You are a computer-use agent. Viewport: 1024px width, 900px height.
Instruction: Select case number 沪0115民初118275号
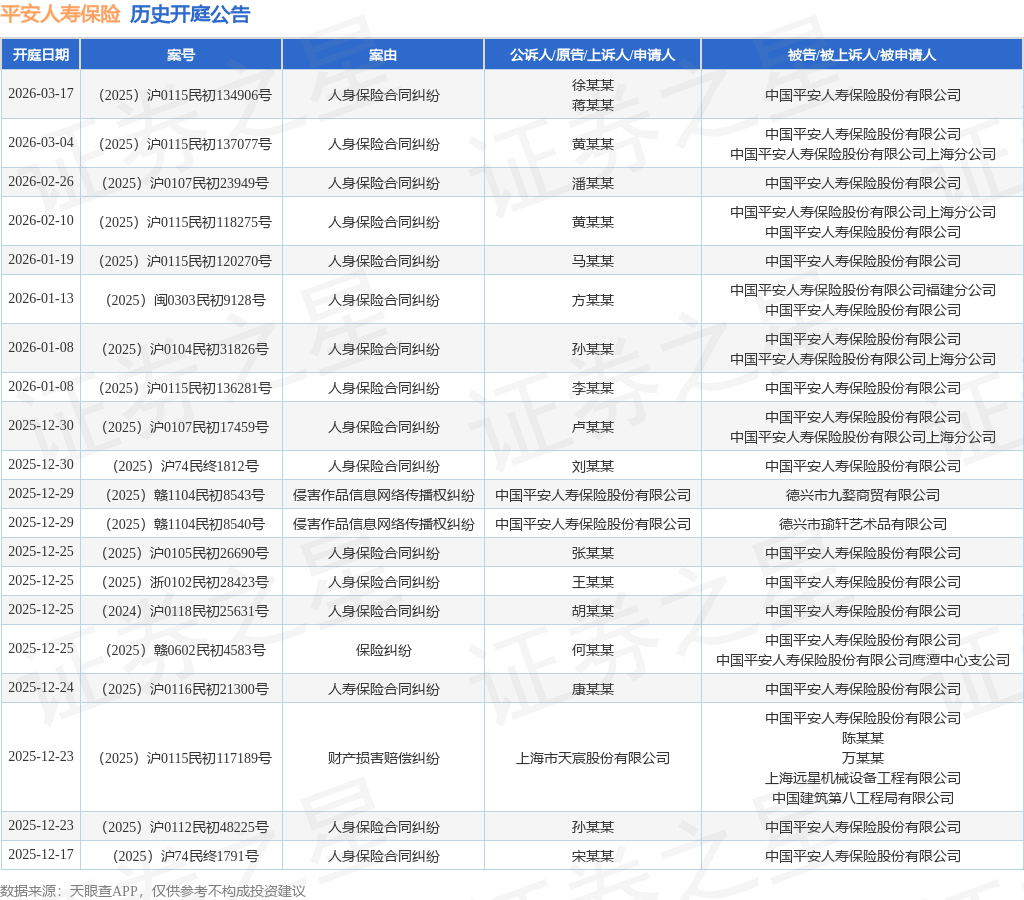[x=185, y=222]
